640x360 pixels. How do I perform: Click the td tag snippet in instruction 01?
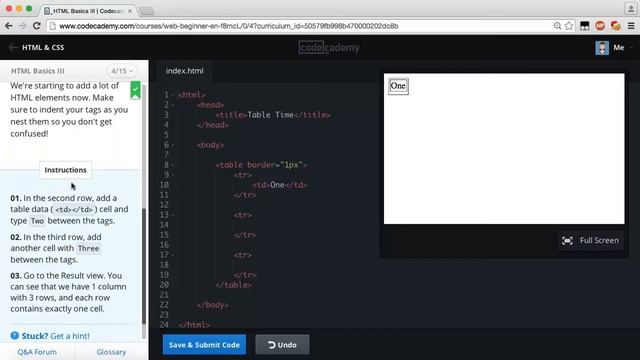(74, 209)
